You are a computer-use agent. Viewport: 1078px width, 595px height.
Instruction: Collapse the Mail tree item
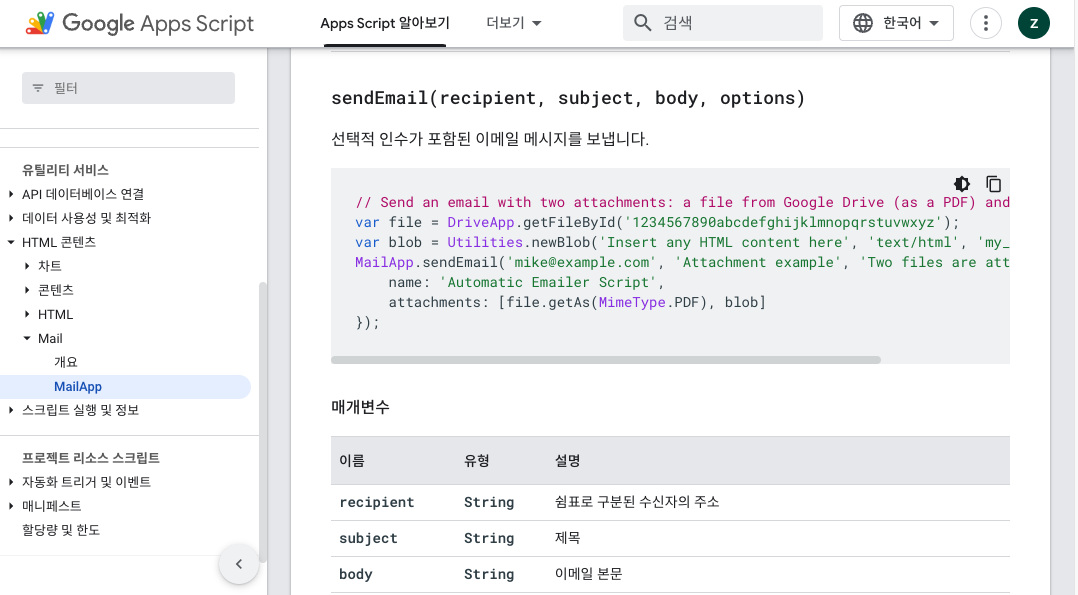27,338
